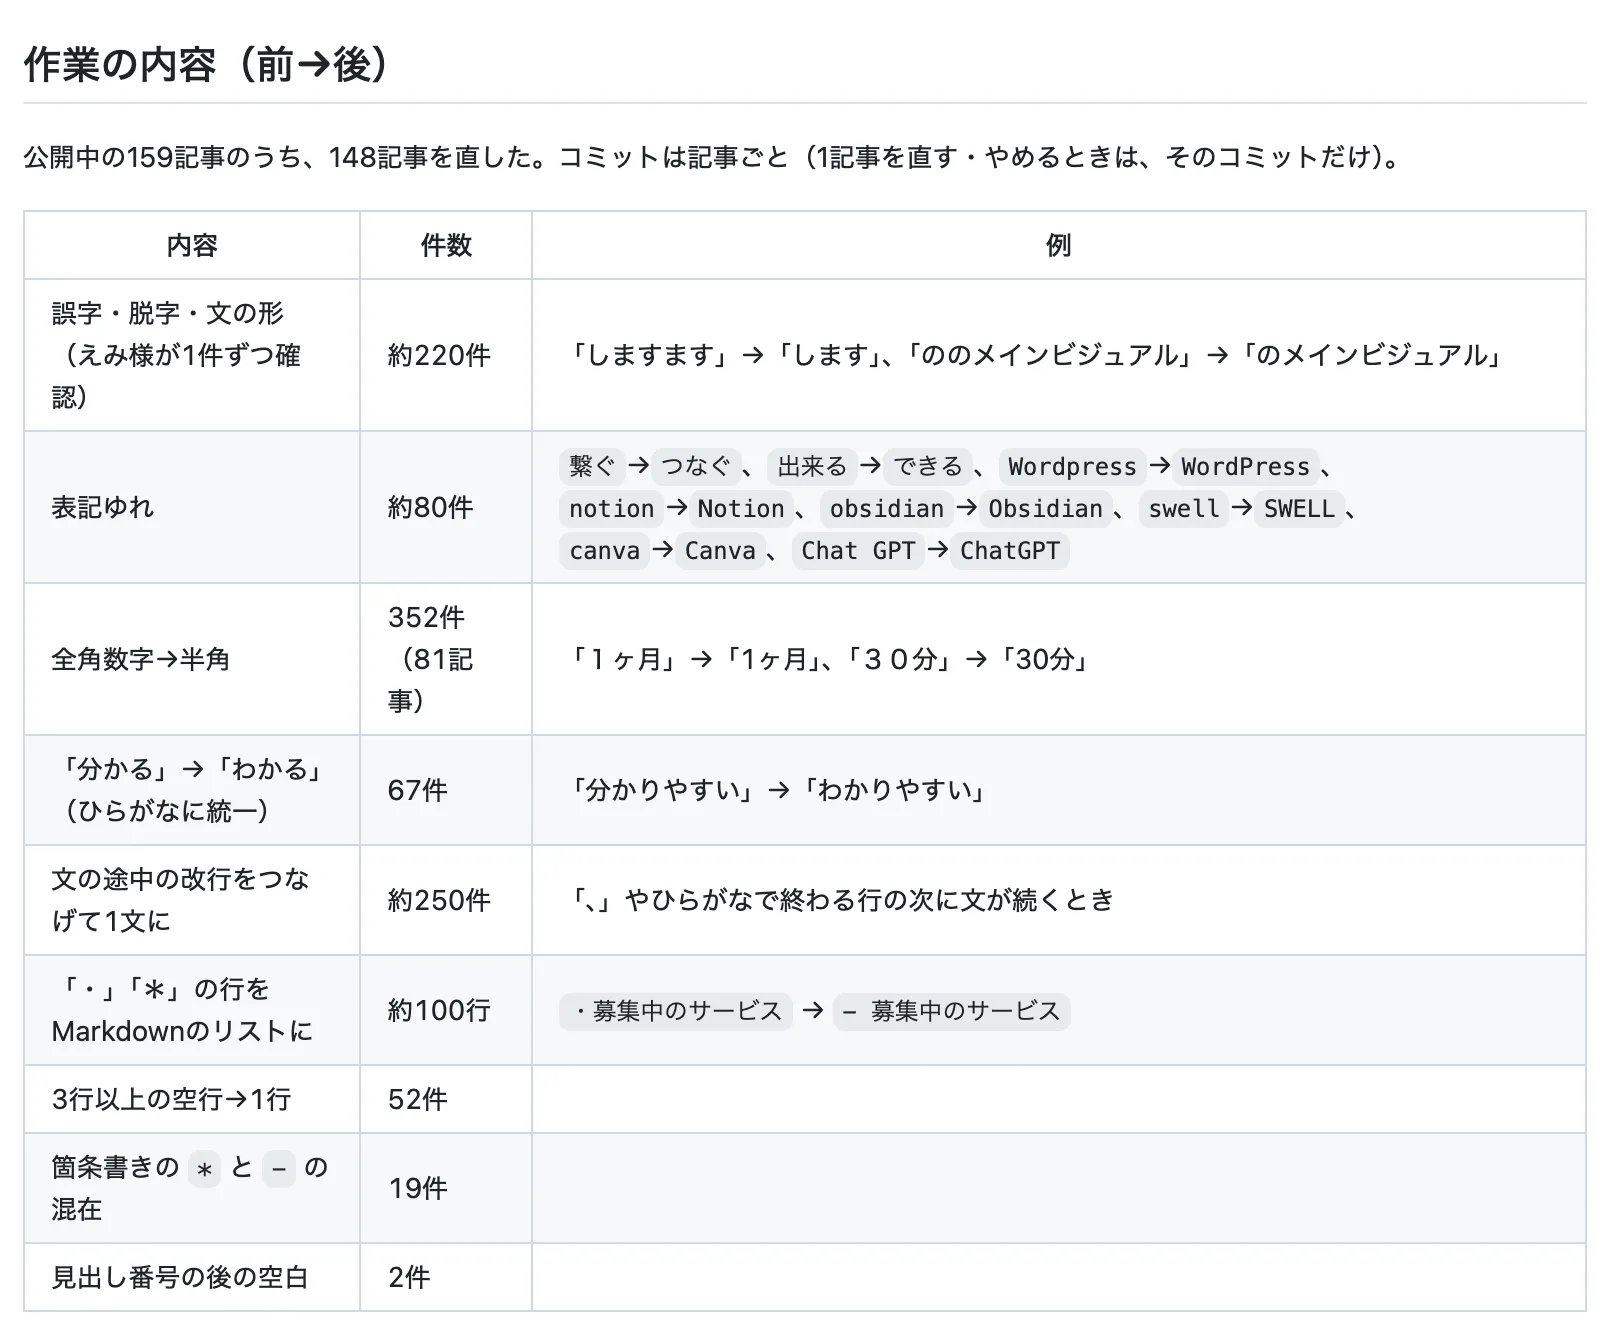
Task: Click the code tag SWELL
Action: coord(1299,508)
